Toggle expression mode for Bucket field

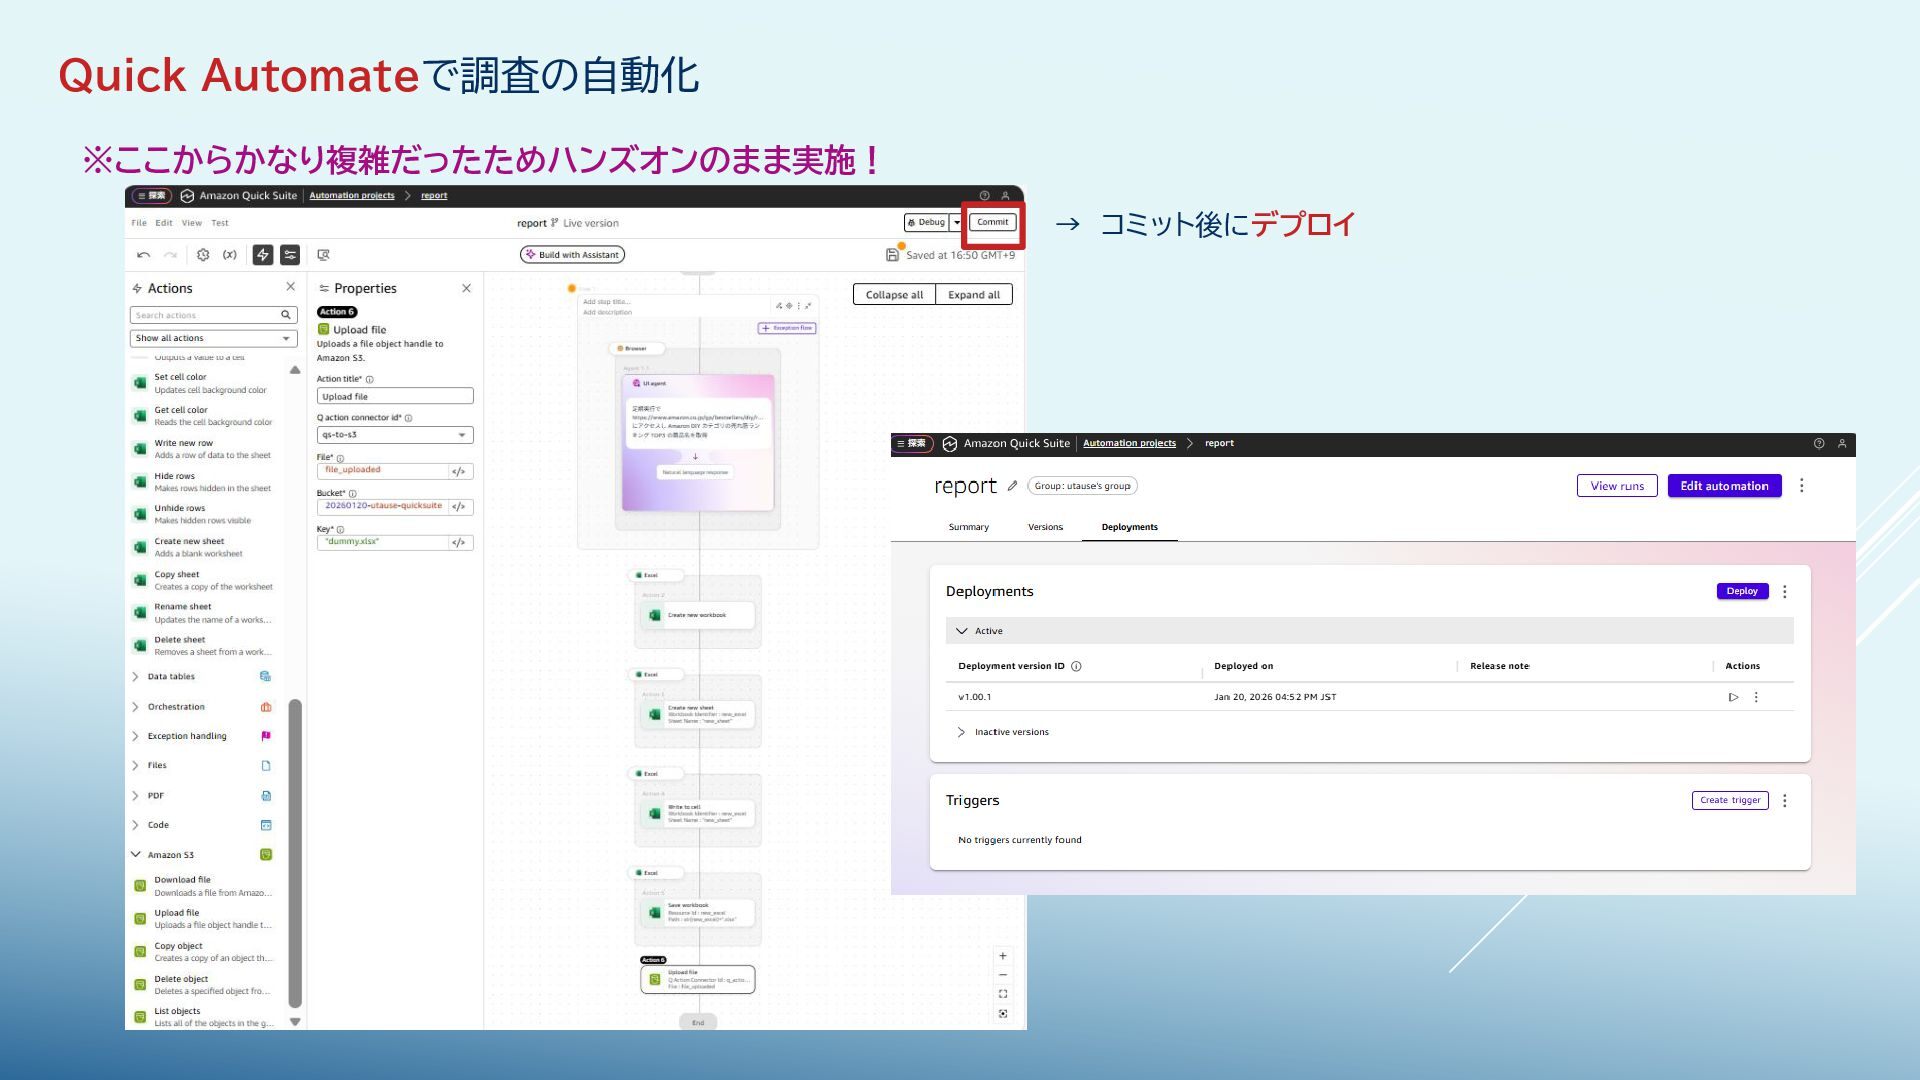(459, 507)
